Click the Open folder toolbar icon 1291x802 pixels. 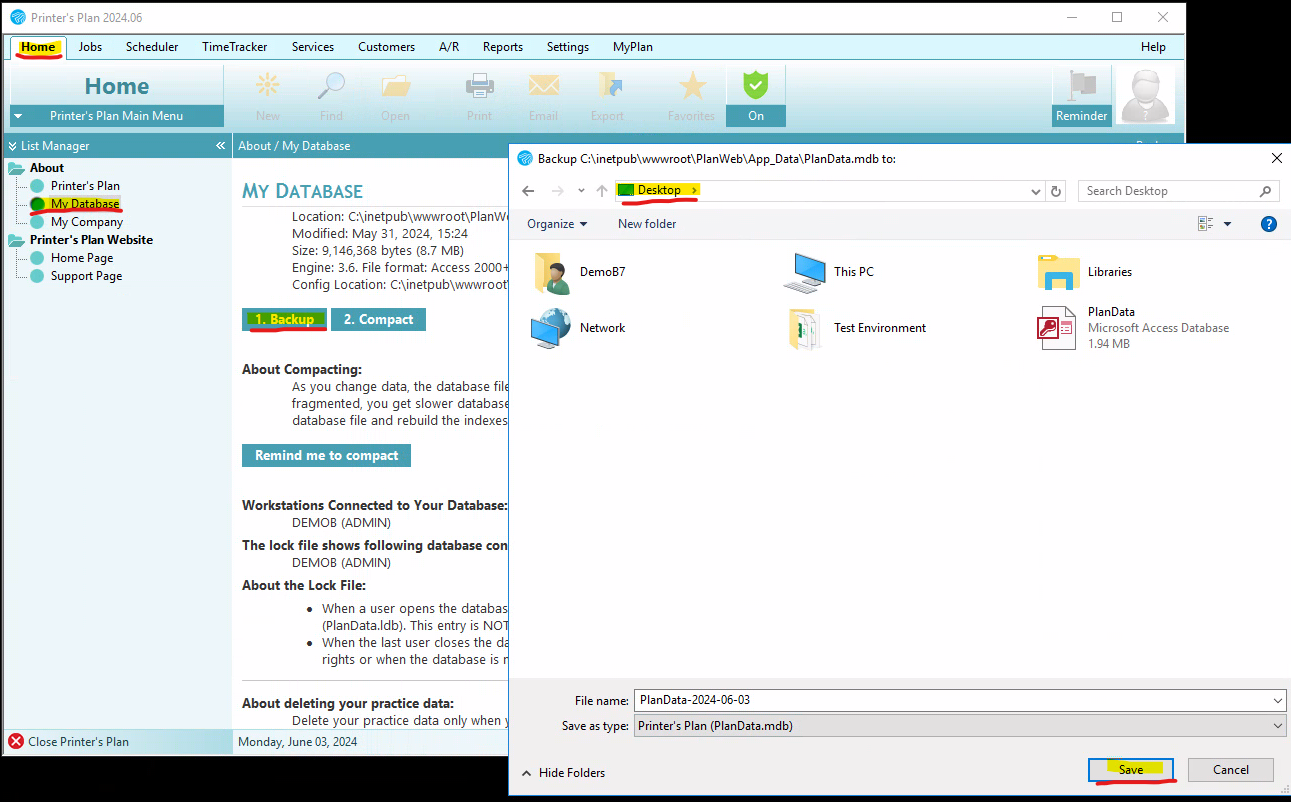click(395, 96)
